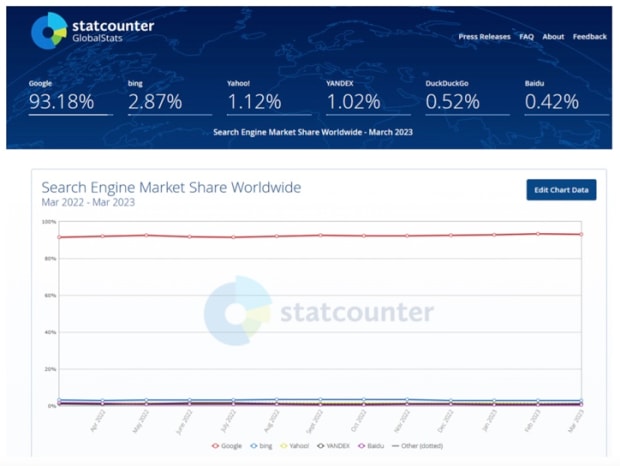Click the banner caption for March 2023
The image size is (620, 466).
pyautogui.click(x=313, y=132)
